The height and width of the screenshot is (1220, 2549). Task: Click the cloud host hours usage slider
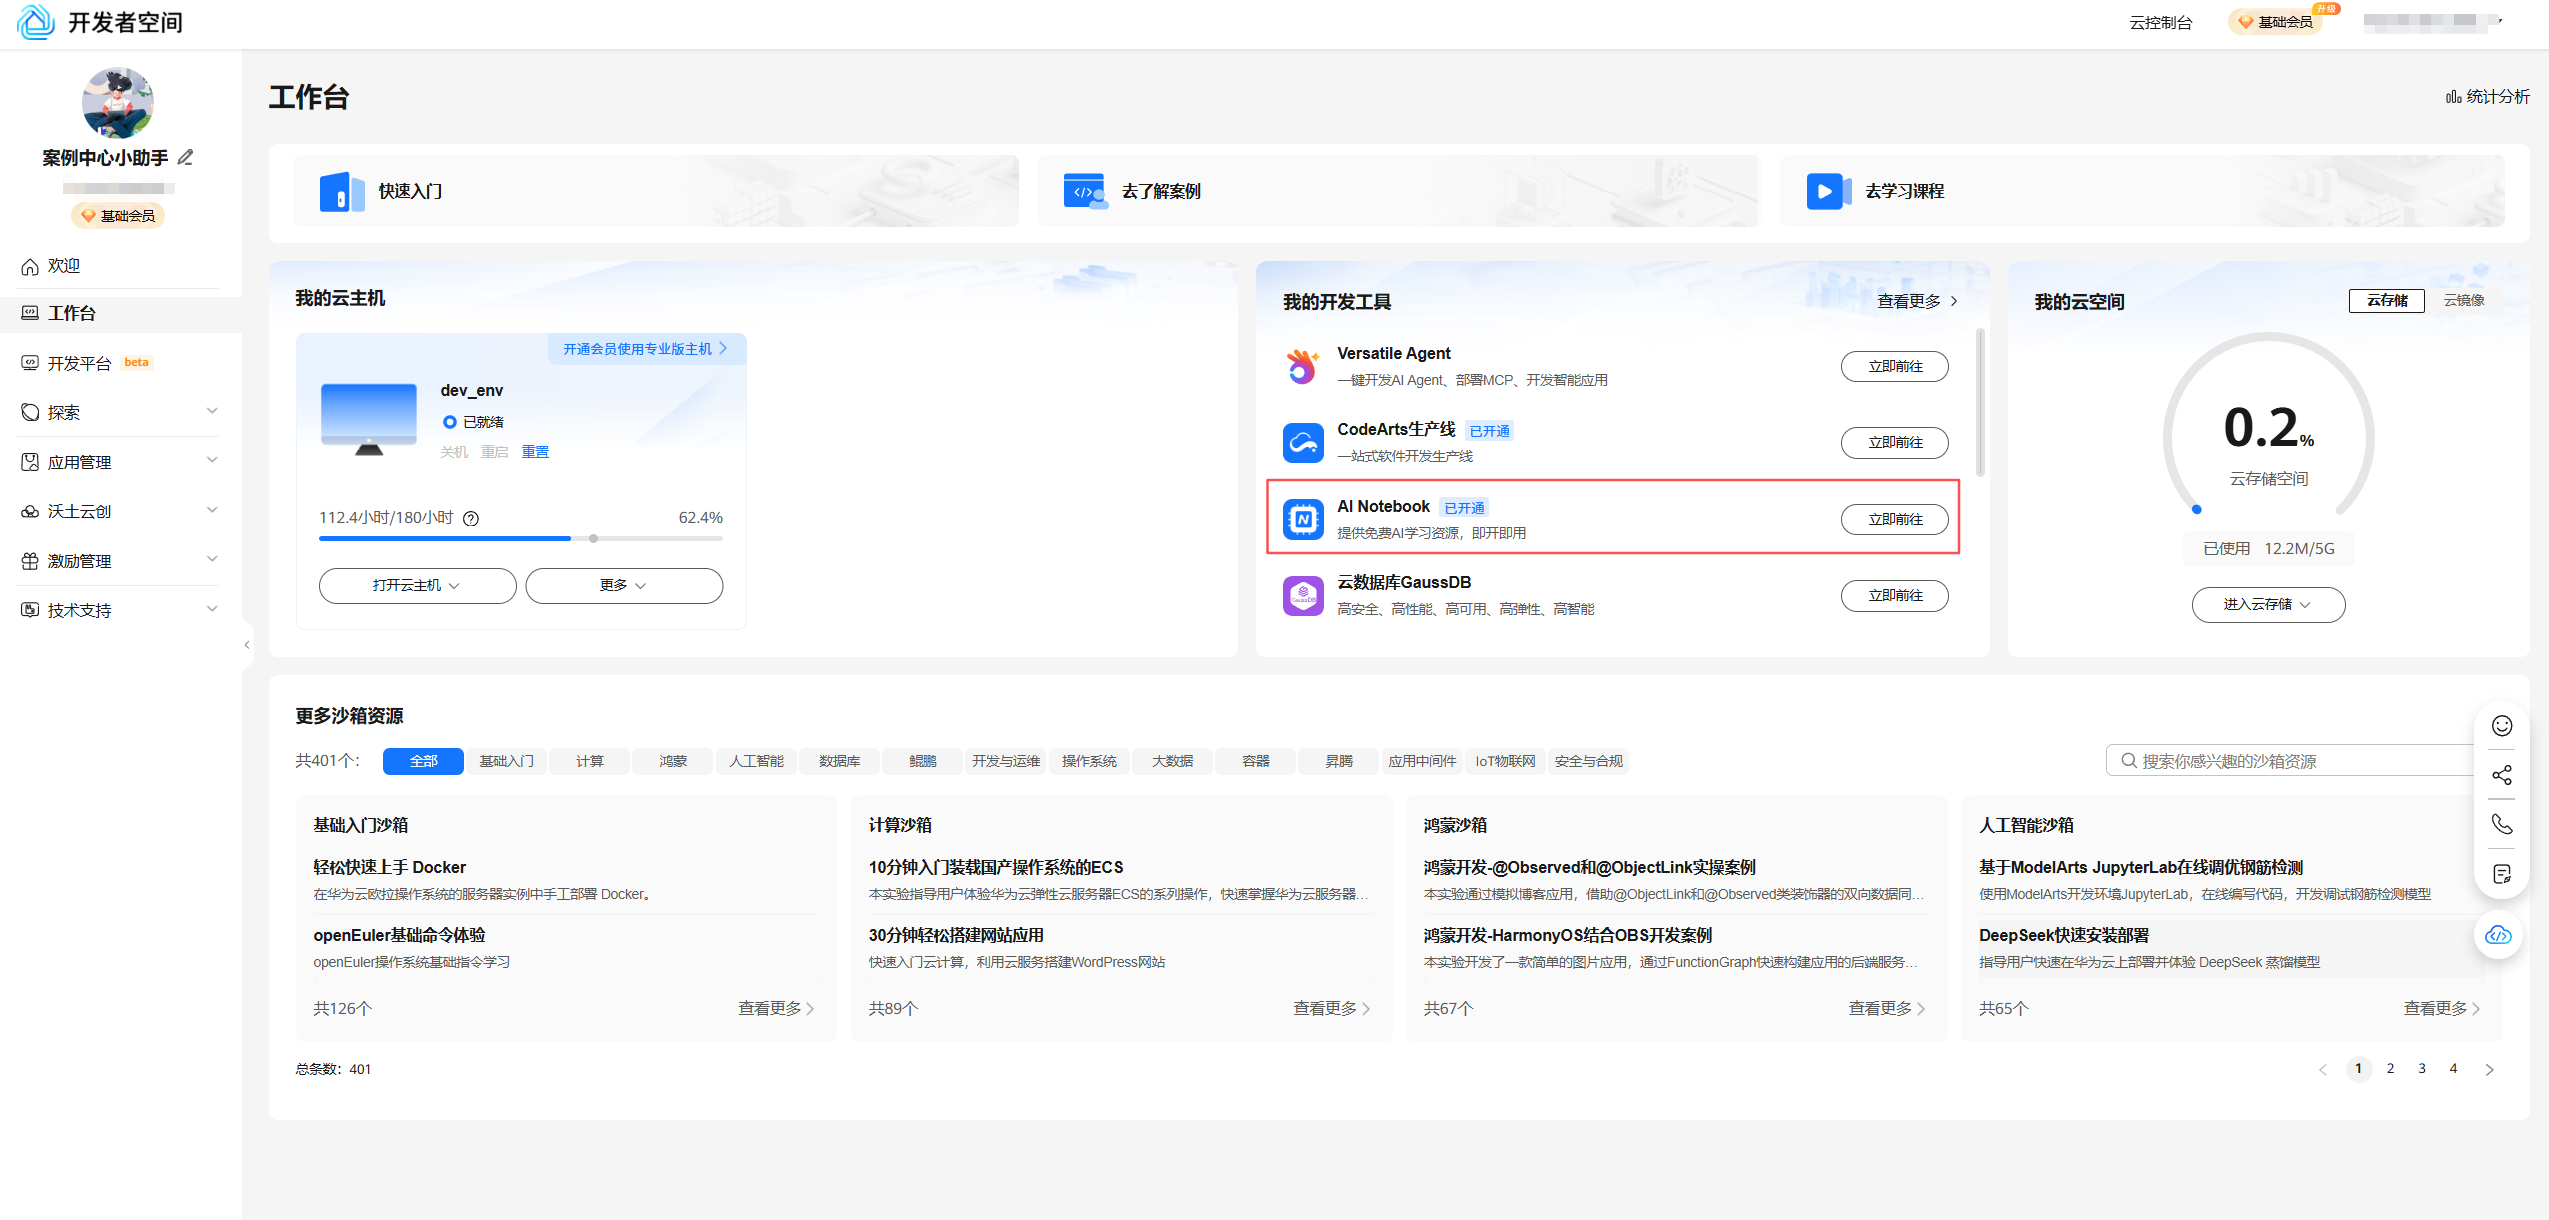point(593,538)
